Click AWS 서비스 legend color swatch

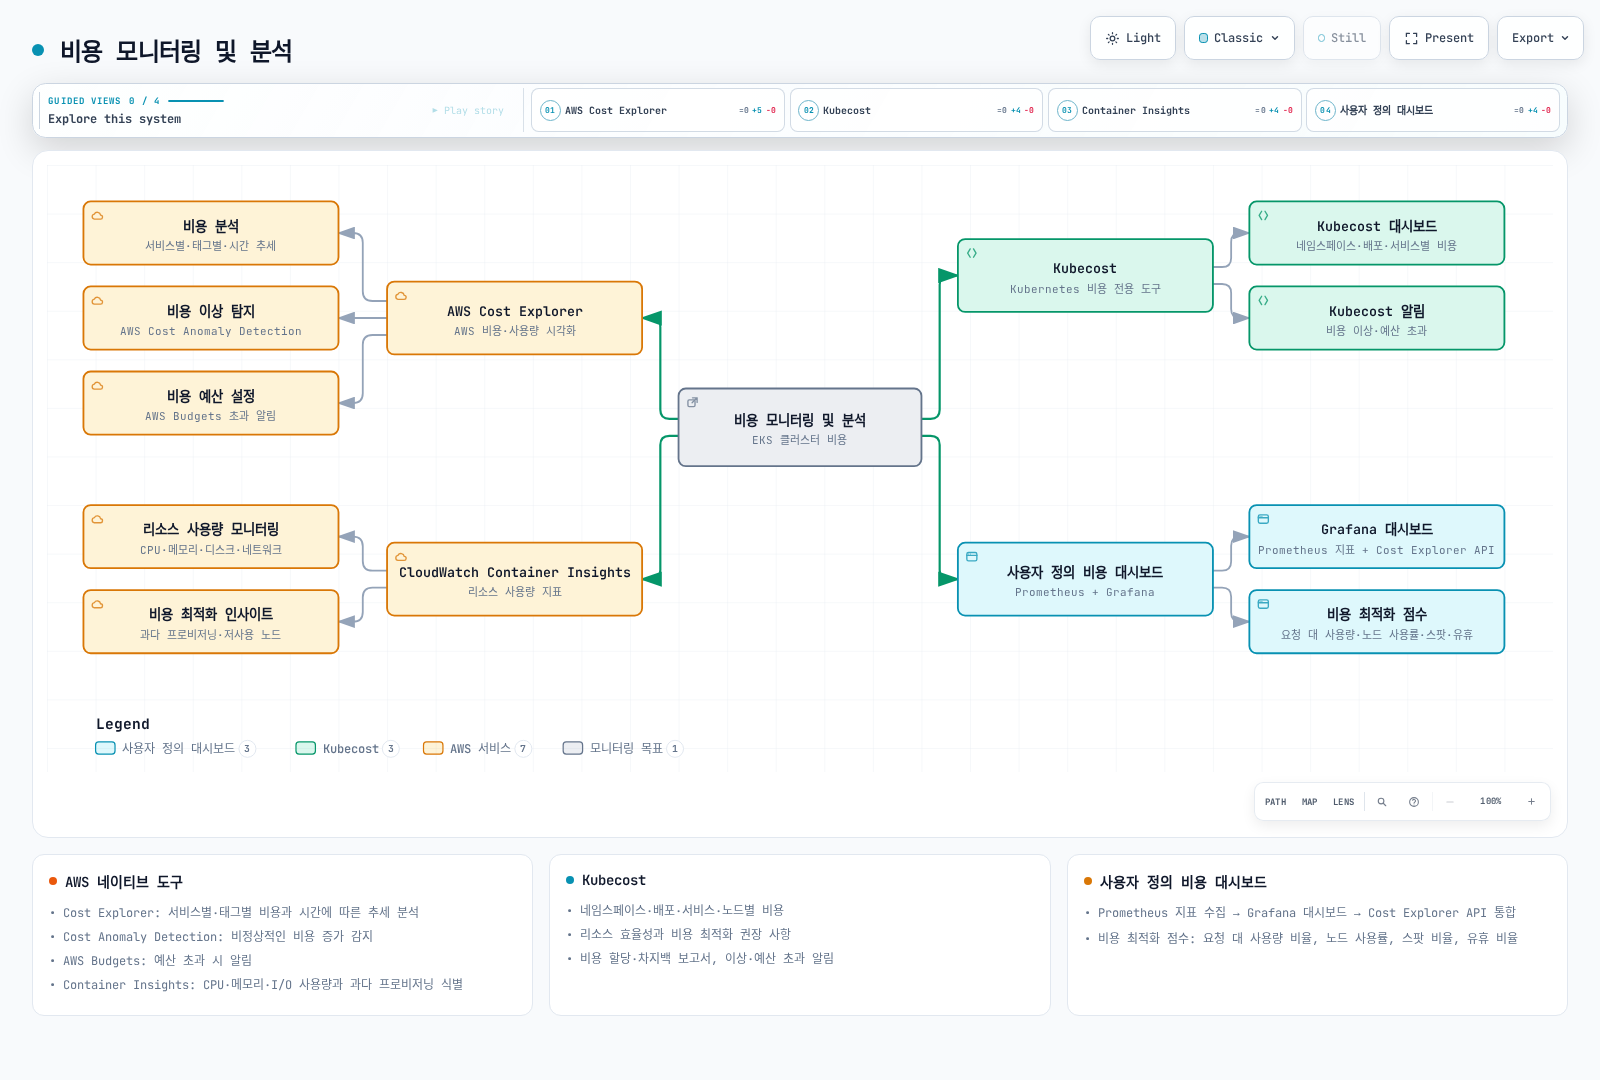click(433, 748)
